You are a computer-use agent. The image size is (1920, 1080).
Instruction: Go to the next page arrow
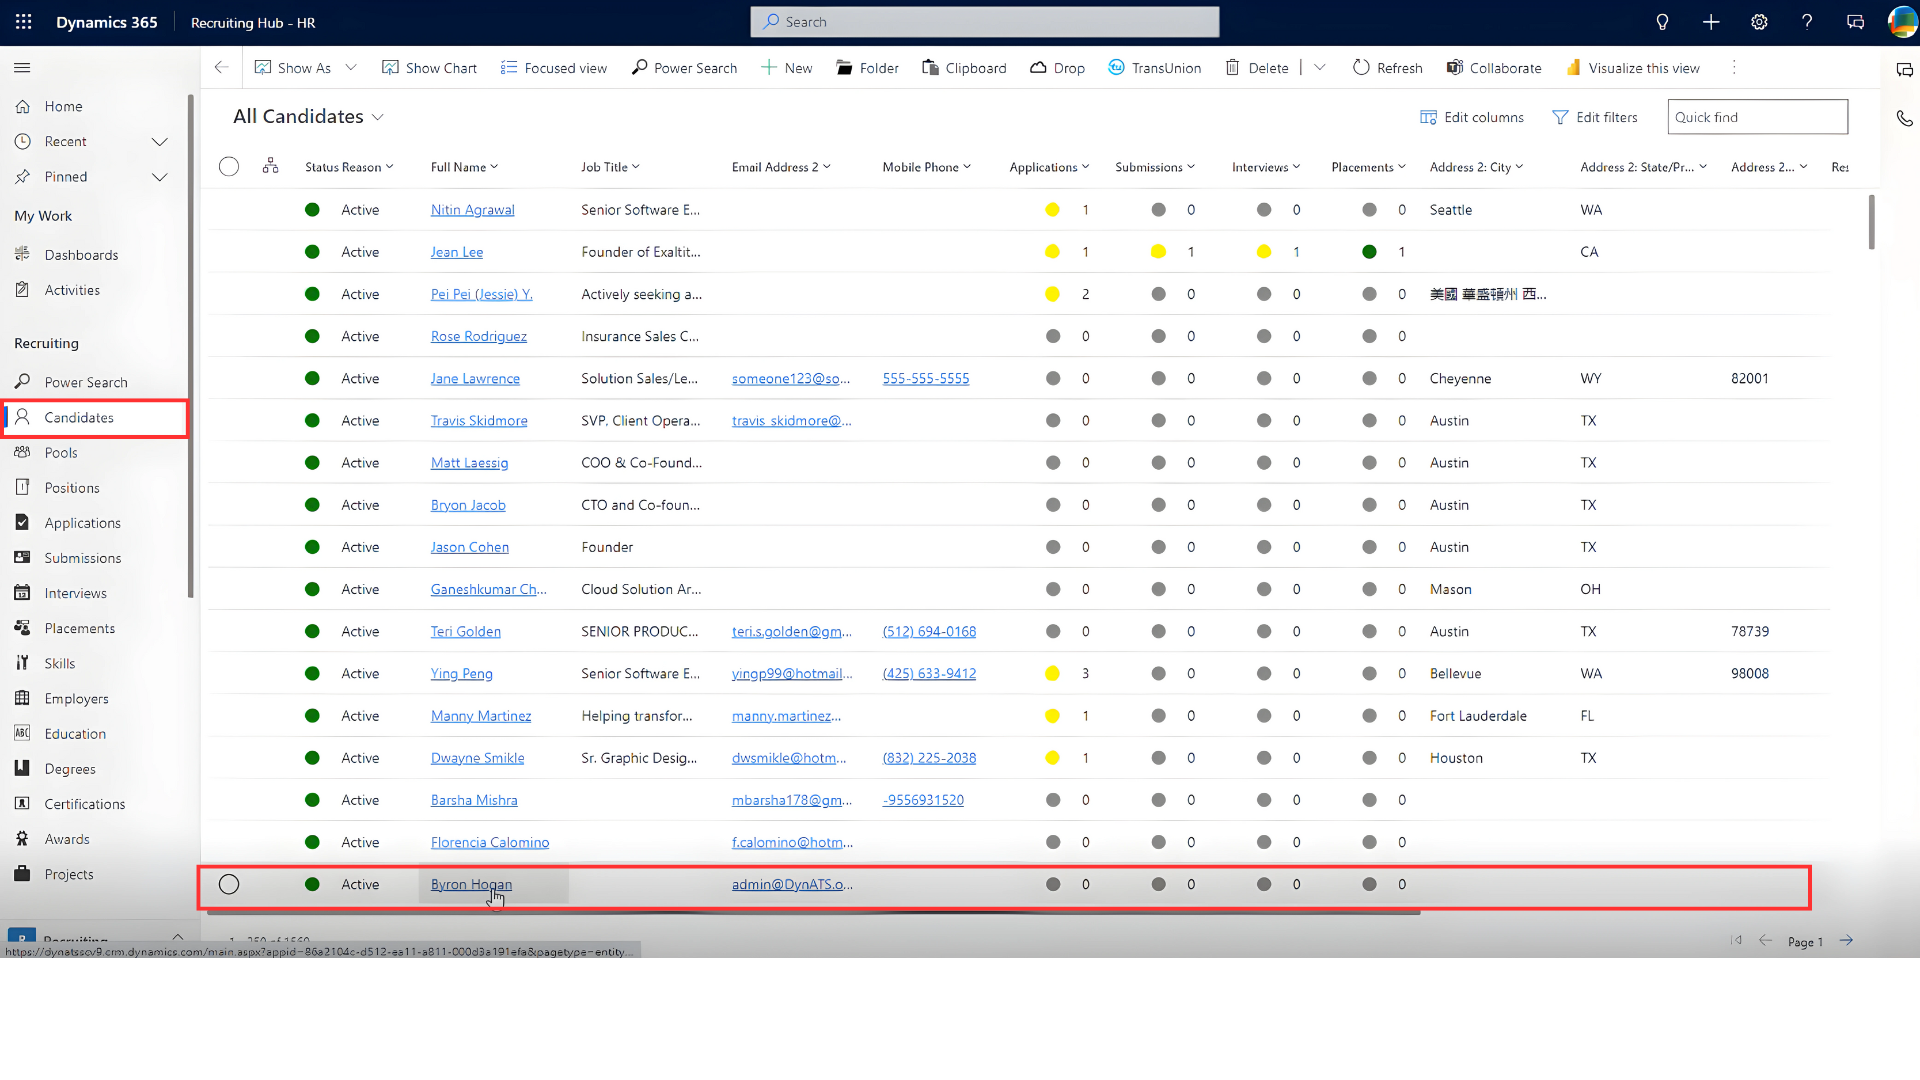tap(1847, 941)
